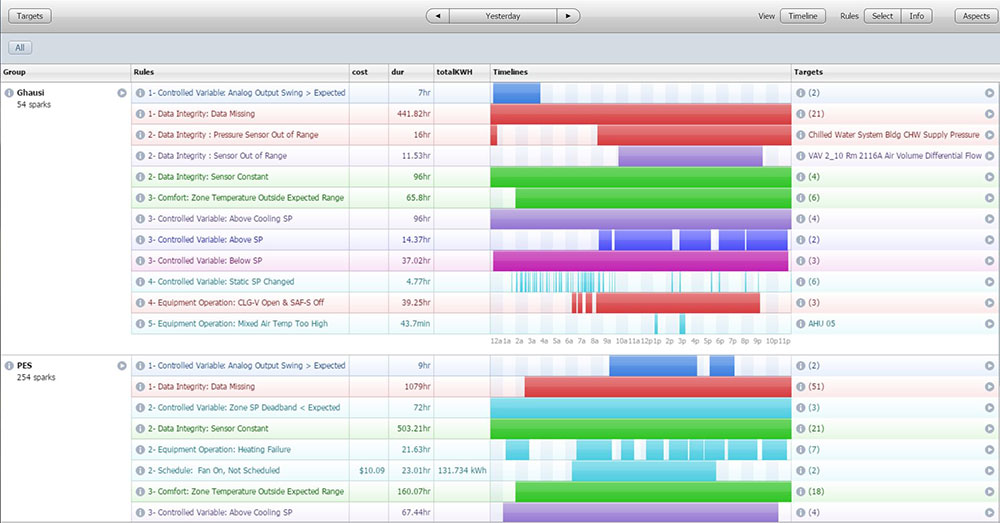This screenshot has height=523, width=1000.
Task: Open the info icon for Ghausi Data Missing rule
Action: pos(140,114)
